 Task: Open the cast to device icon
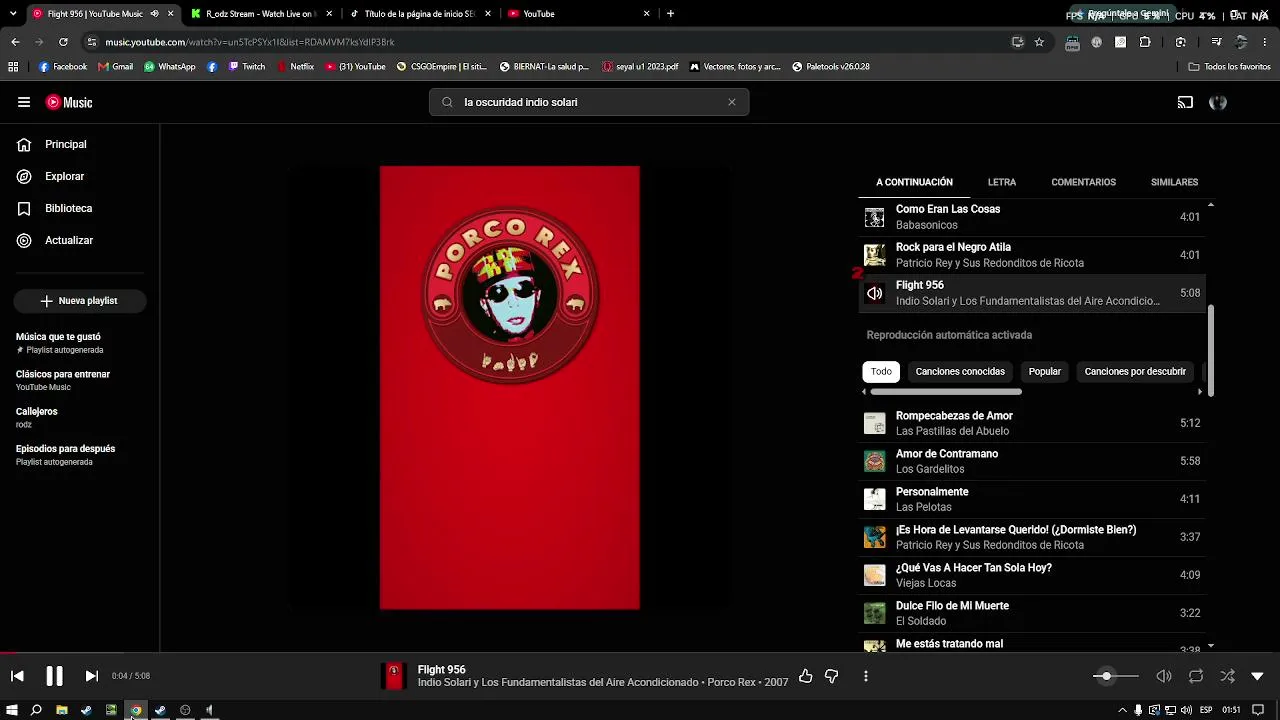point(1185,102)
